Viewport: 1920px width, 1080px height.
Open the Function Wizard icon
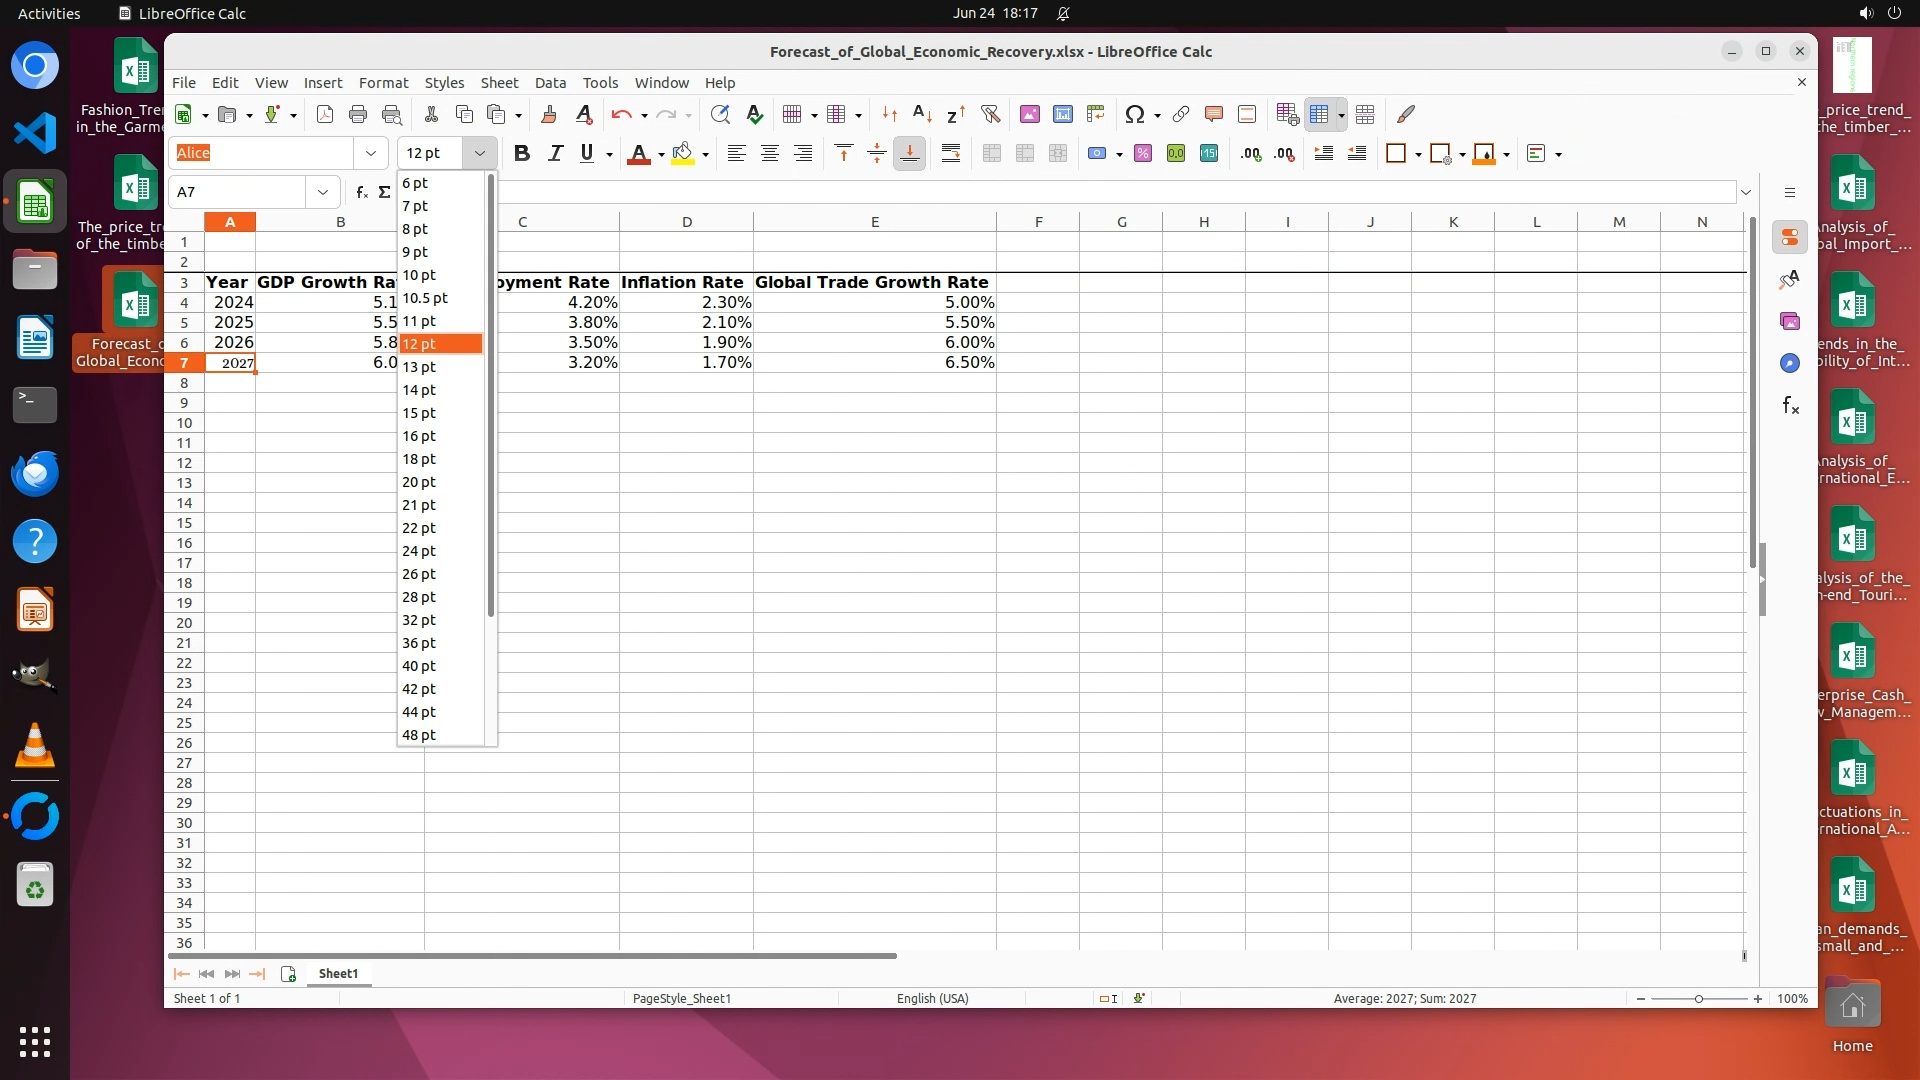tap(361, 192)
